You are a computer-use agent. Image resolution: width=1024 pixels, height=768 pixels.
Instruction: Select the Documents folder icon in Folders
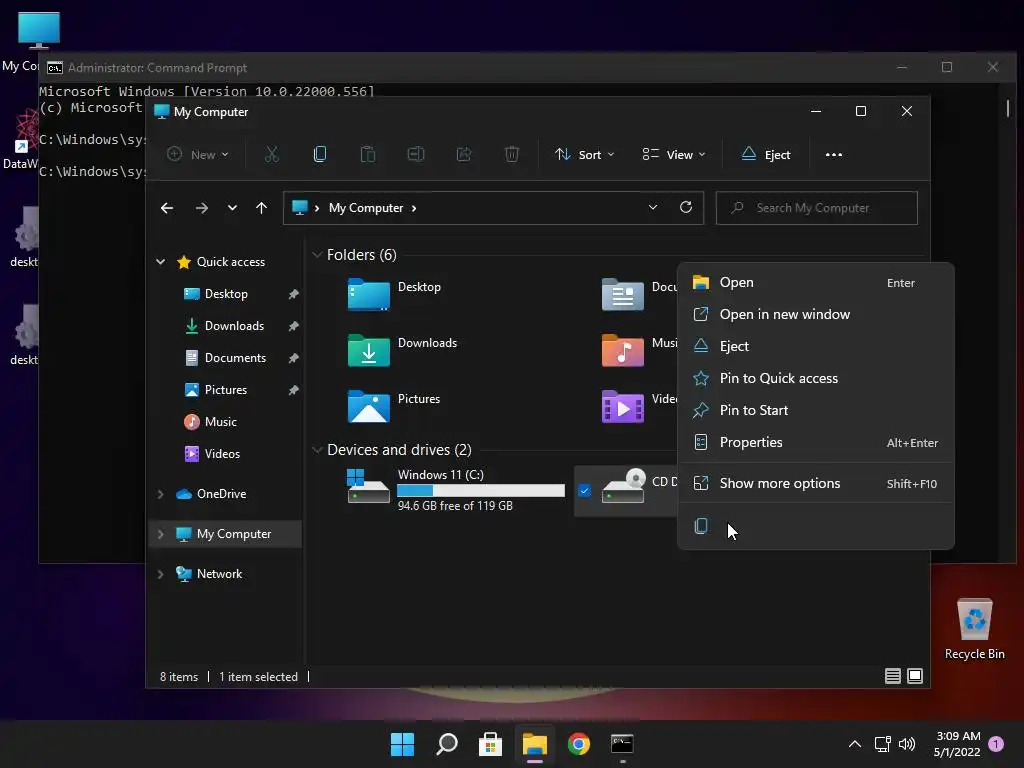click(622, 294)
